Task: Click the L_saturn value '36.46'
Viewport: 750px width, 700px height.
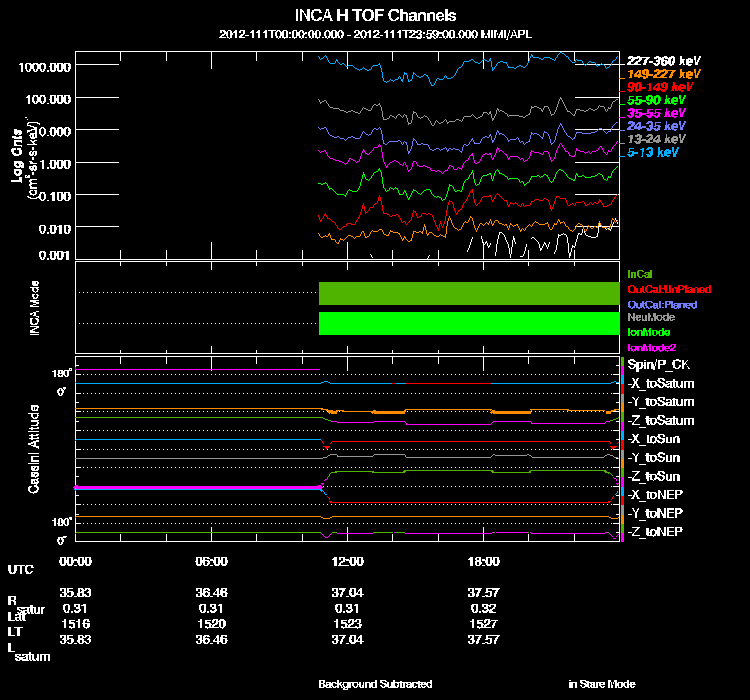Action: (x=211, y=639)
